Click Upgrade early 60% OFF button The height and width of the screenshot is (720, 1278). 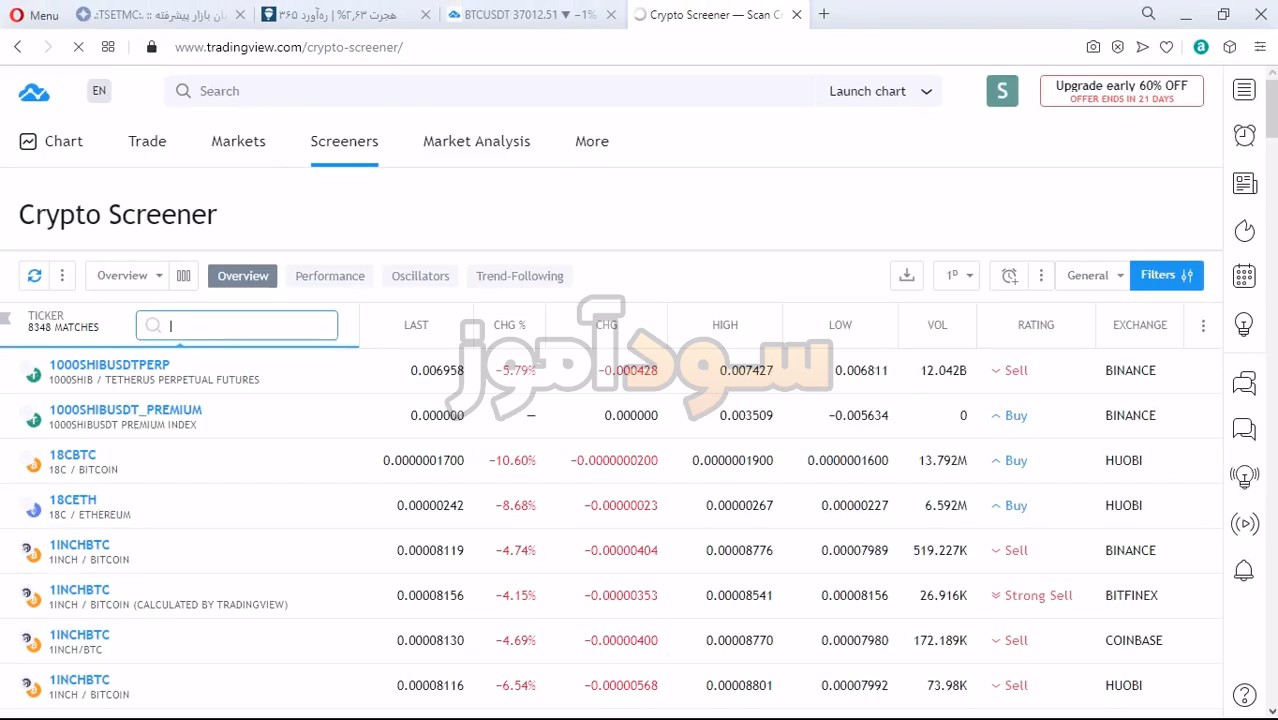coord(1122,91)
